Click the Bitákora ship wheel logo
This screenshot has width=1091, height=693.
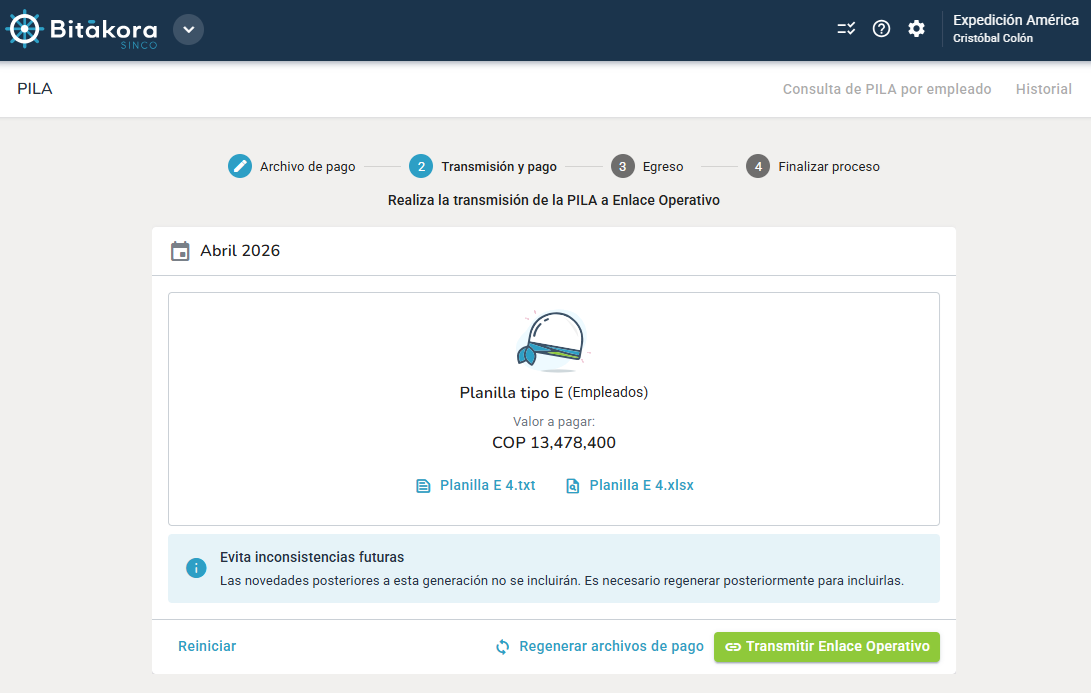(x=25, y=29)
